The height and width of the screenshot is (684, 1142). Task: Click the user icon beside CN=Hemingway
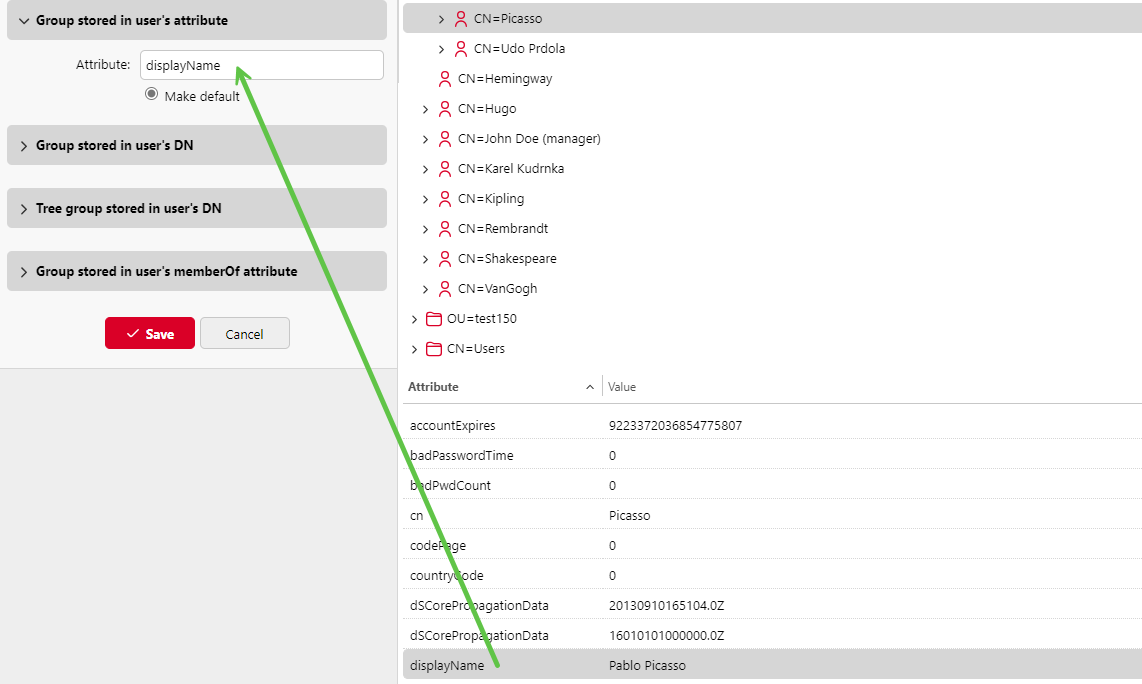tap(445, 79)
